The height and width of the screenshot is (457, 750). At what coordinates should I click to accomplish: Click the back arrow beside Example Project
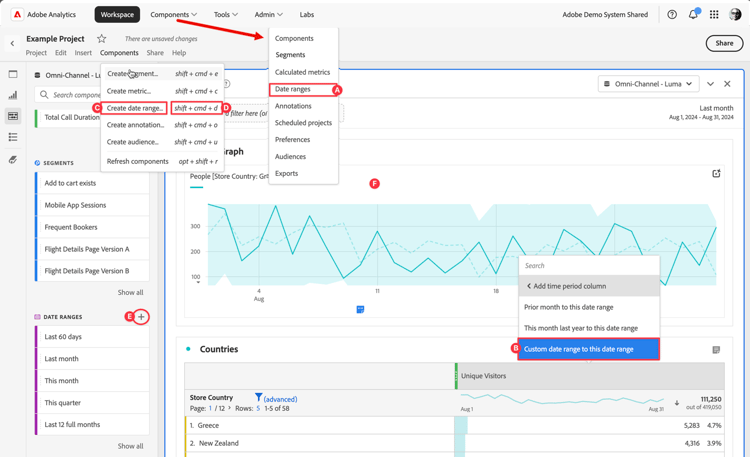(x=12, y=44)
